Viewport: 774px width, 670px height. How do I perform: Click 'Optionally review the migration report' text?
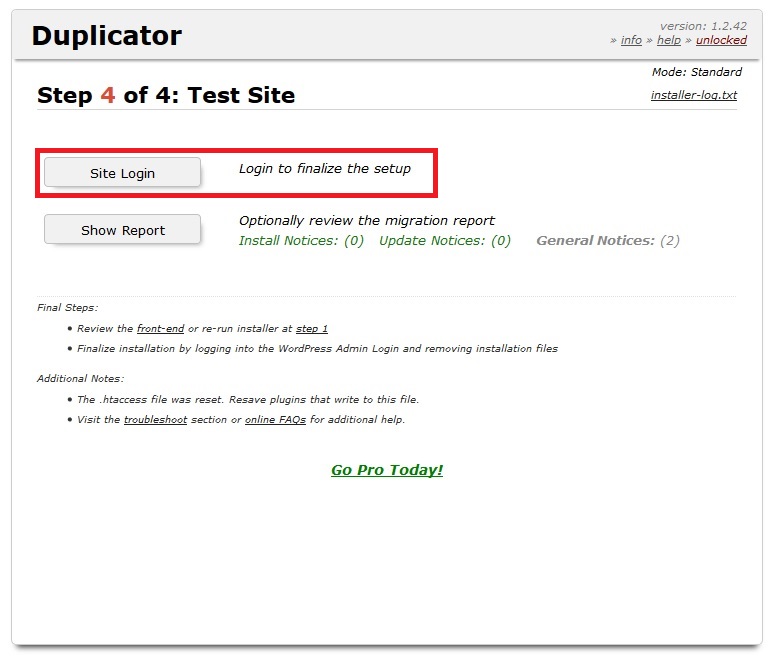[x=367, y=221]
